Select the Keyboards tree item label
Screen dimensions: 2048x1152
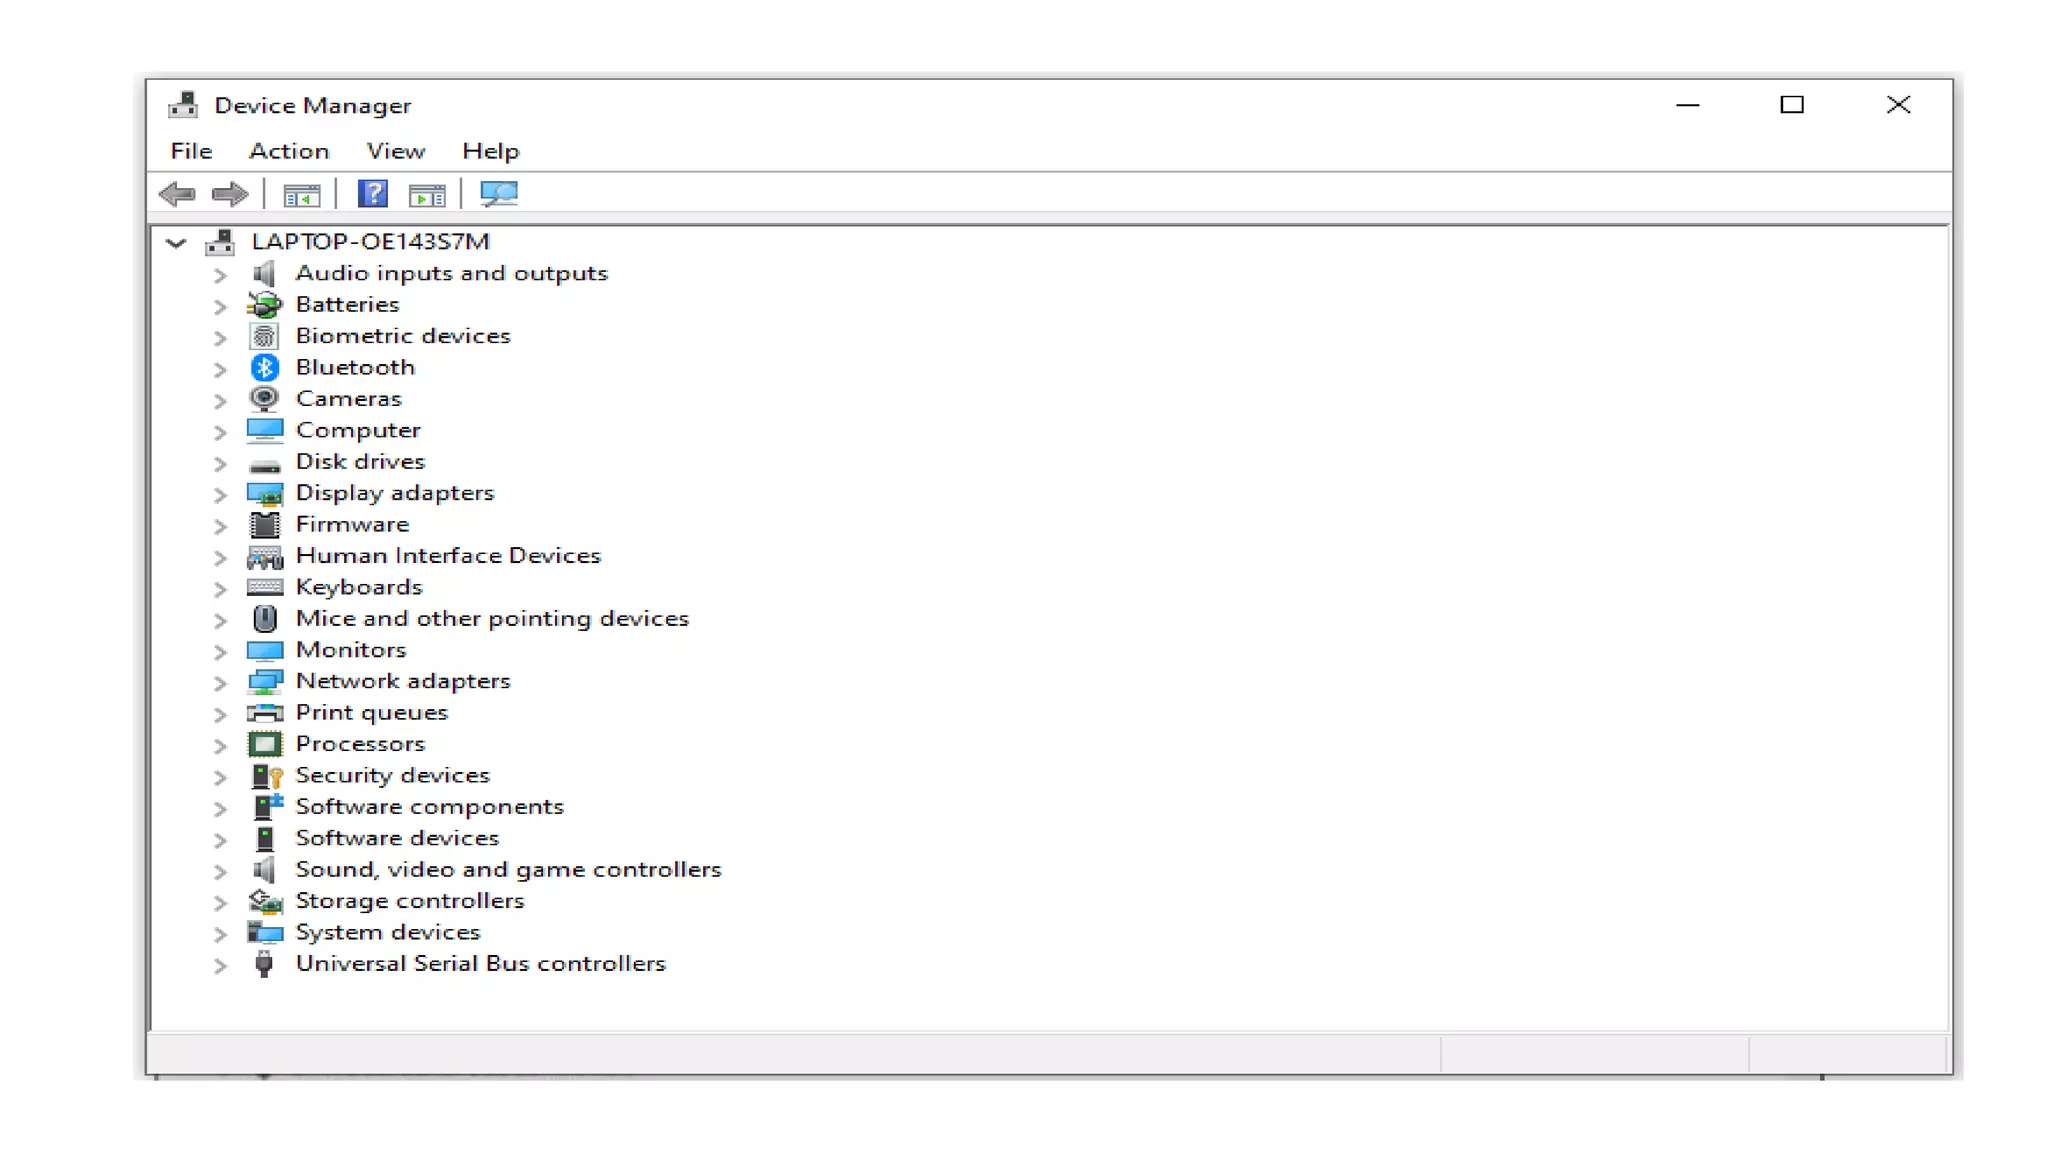tap(359, 587)
